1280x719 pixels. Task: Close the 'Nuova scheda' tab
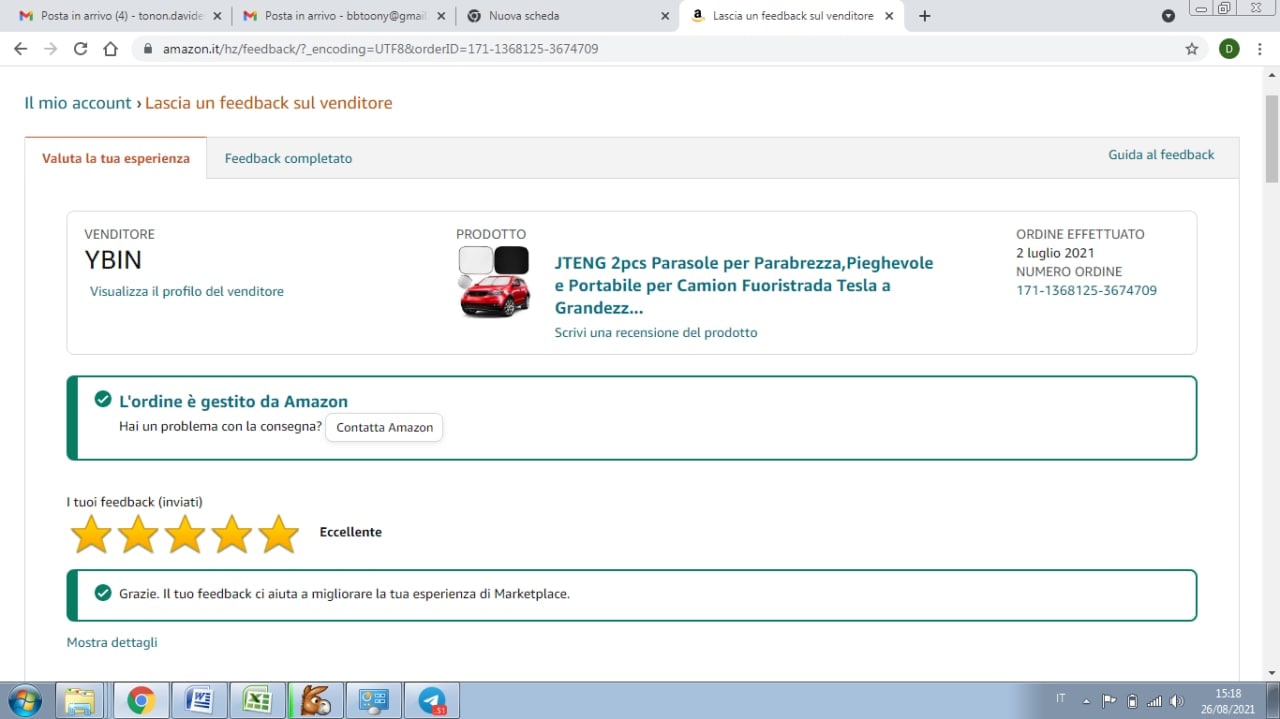(665, 16)
